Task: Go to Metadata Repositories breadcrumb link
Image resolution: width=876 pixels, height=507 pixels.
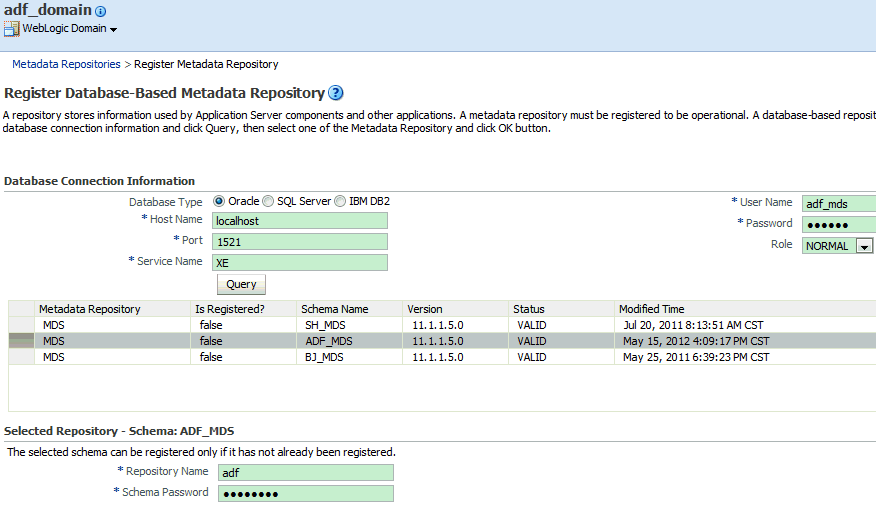Action: [x=66, y=64]
